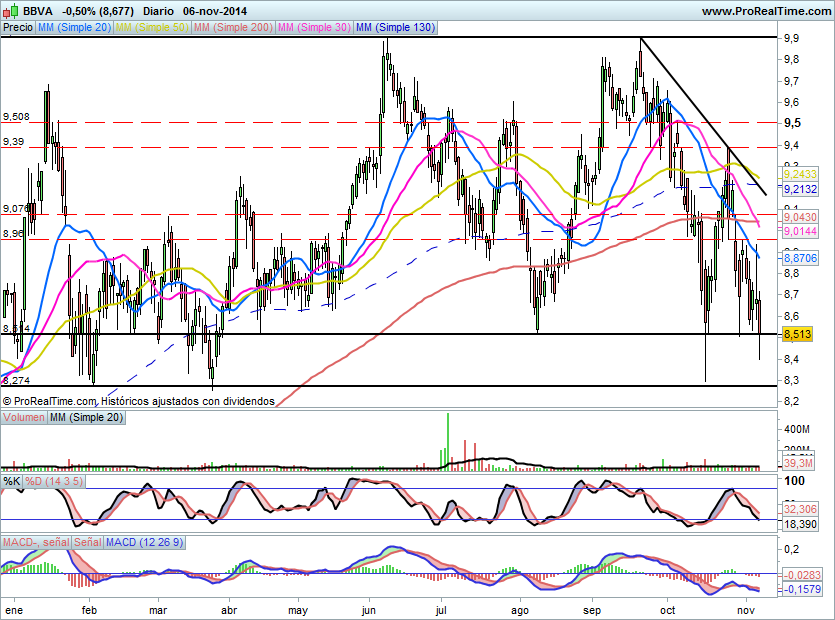Select the red MM (Simple 200) label

233,27
